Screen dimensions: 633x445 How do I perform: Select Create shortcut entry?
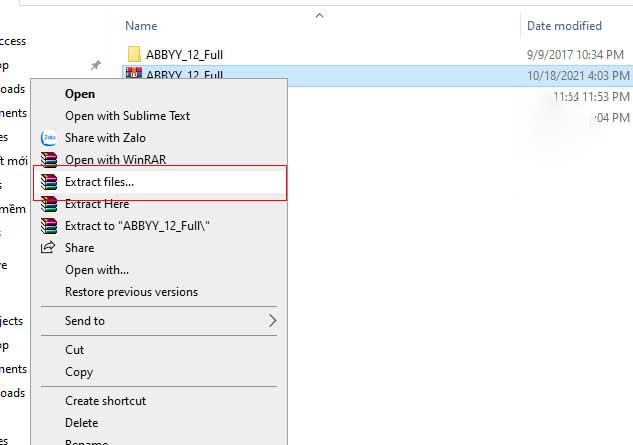pos(105,401)
